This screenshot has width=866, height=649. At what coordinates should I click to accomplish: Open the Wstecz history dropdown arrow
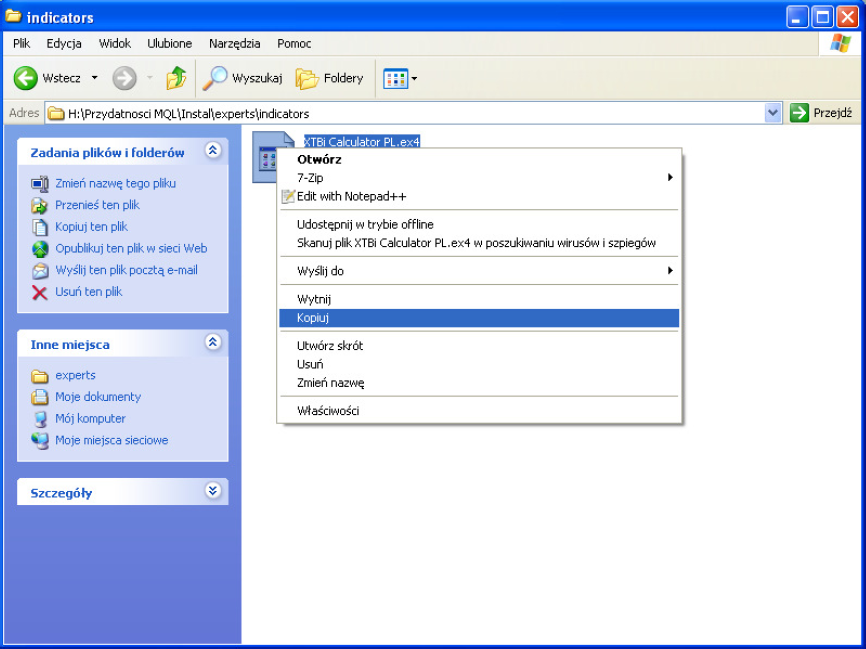(95, 78)
